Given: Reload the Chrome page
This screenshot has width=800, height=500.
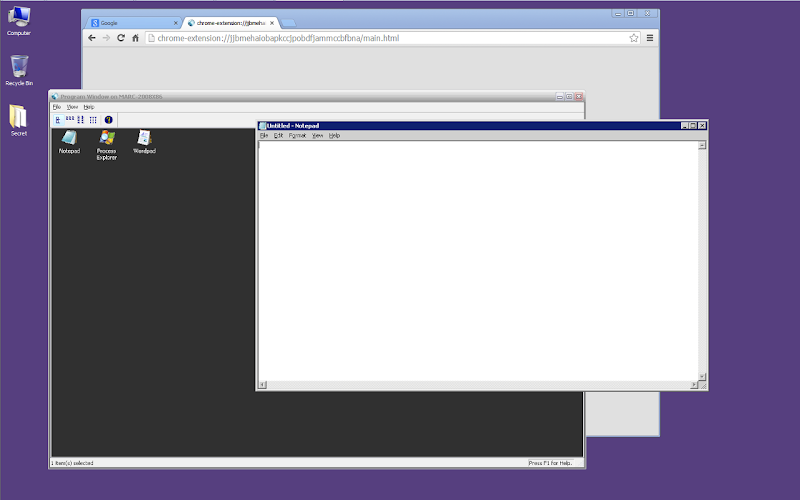Looking at the screenshot, I should [x=121, y=38].
